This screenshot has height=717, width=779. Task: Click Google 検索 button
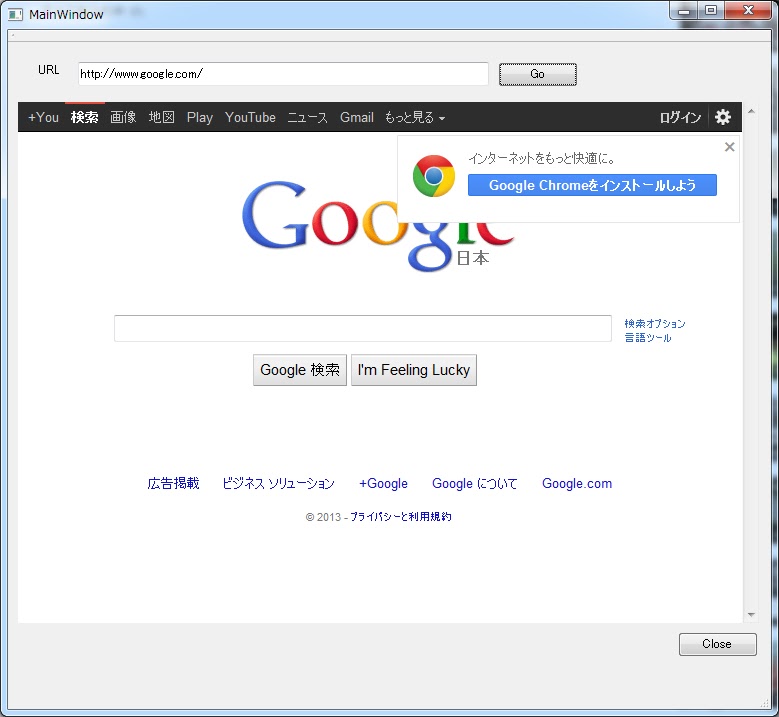coord(300,370)
